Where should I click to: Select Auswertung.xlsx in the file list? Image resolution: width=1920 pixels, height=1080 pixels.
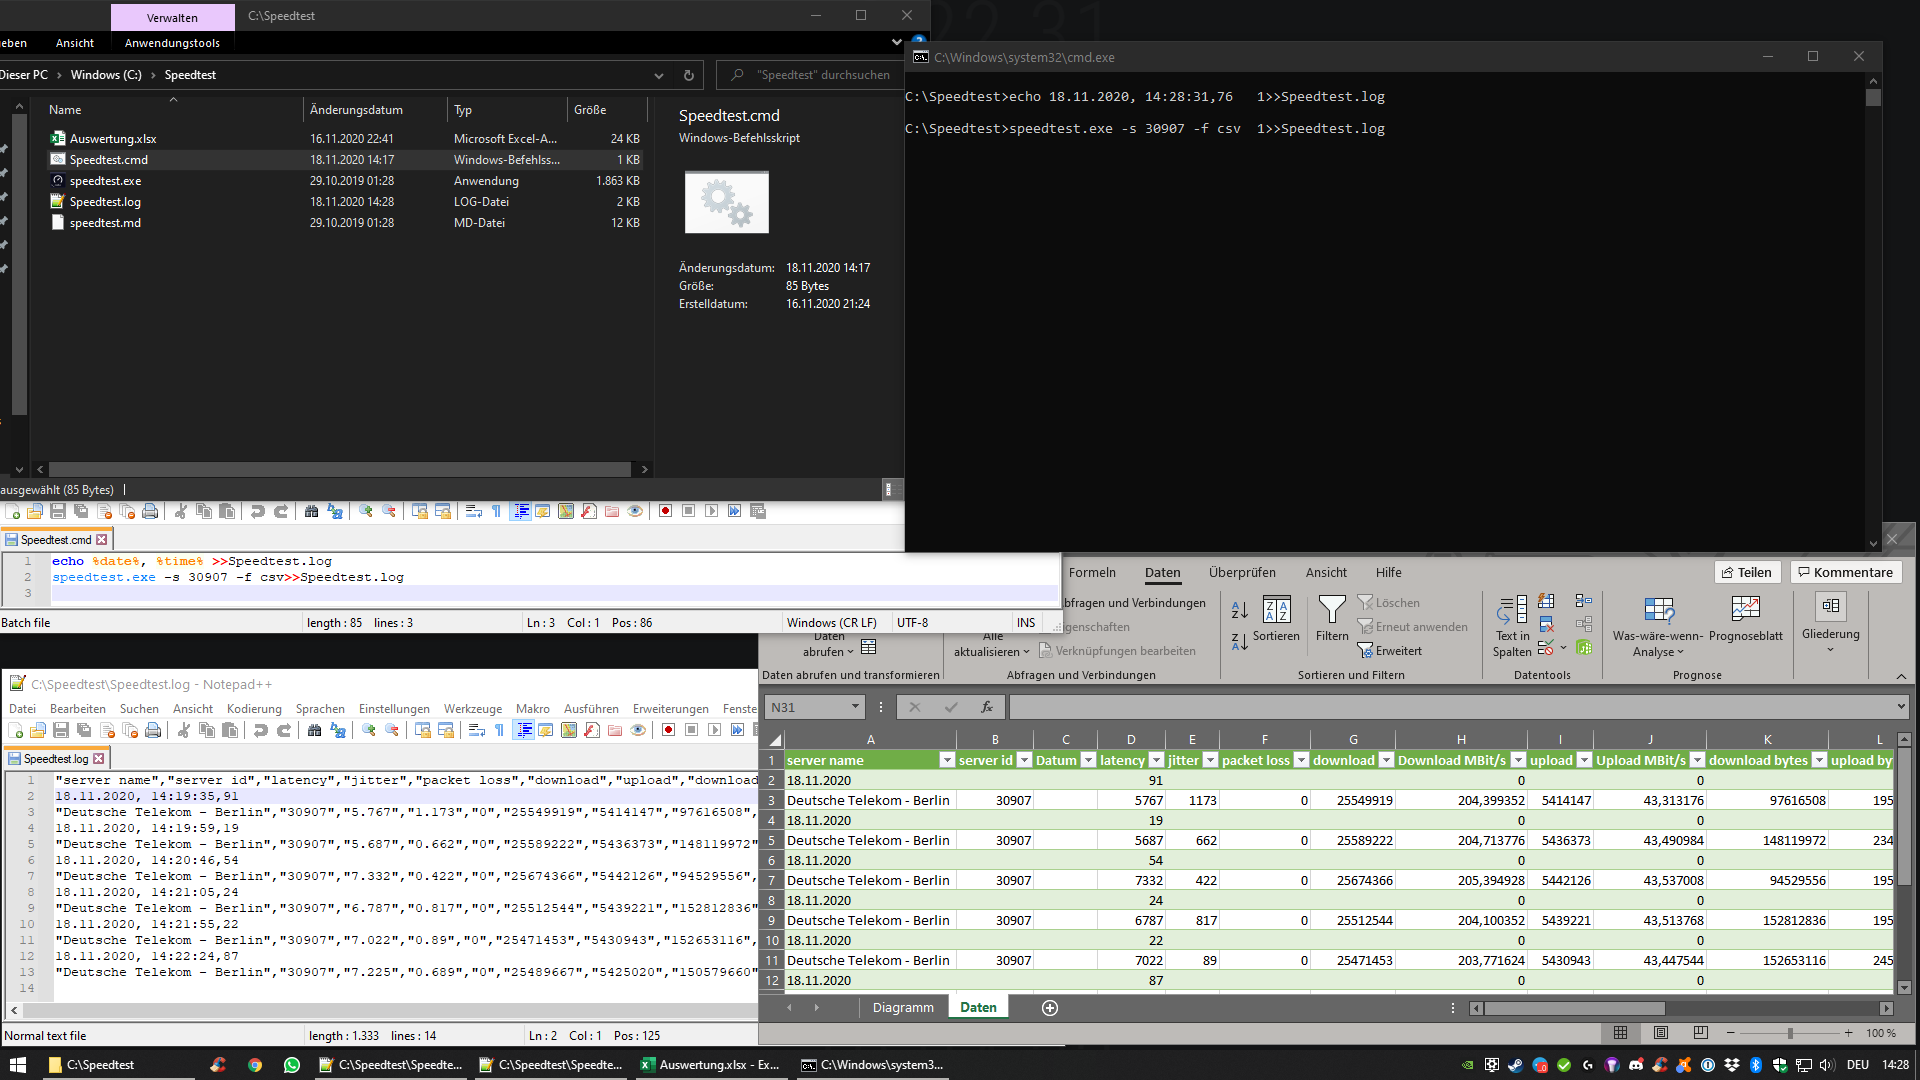tap(112, 139)
